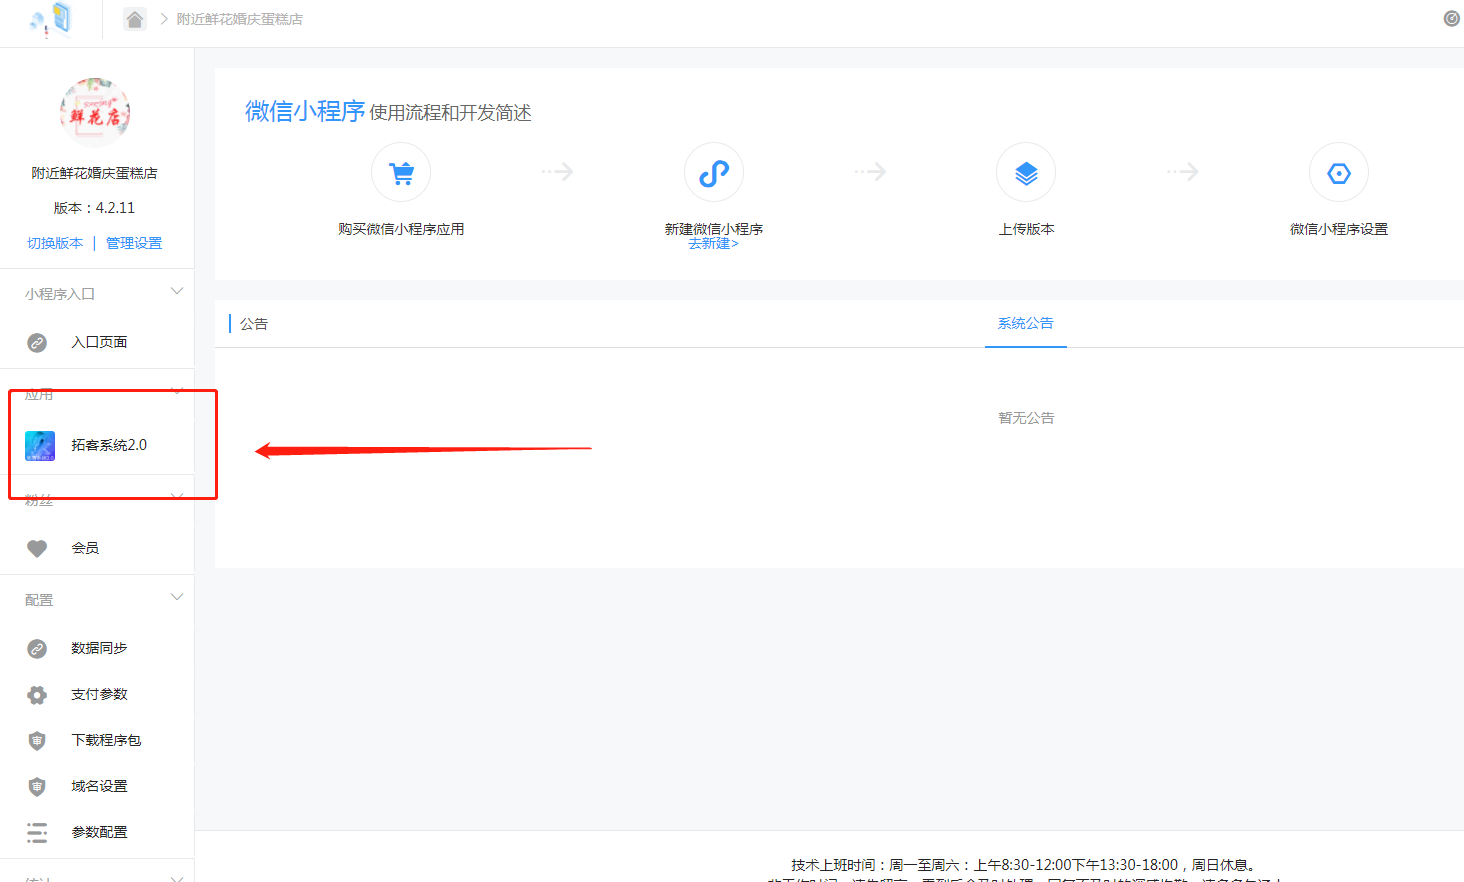Click the shield icon beside 域名设置
The height and width of the screenshot is (882, 1464).
point(37,786)
